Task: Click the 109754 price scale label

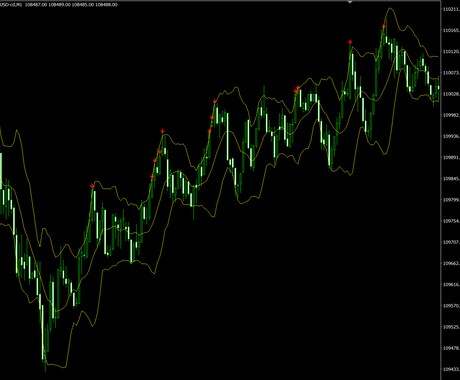Action: (x=451, y=221)
